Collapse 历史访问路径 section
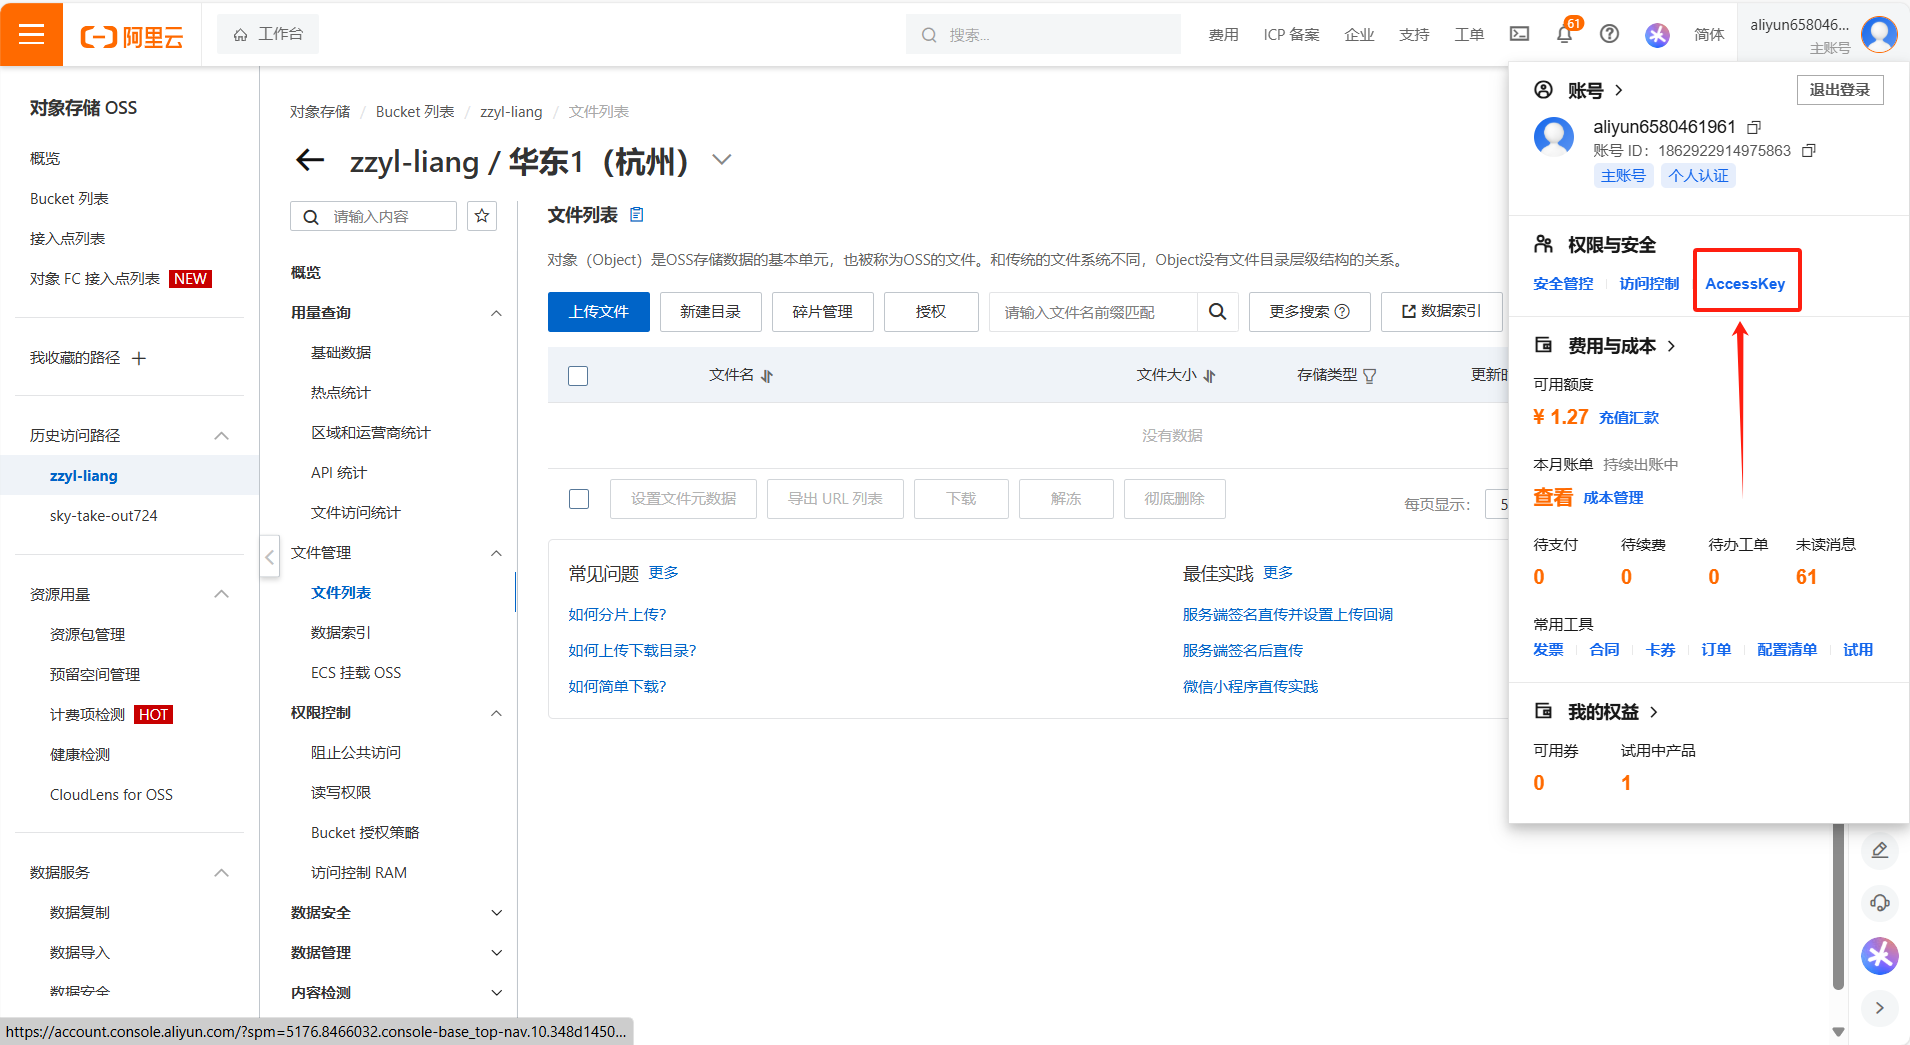This screenshot has width=1910, height=1045. coord(222,436)
